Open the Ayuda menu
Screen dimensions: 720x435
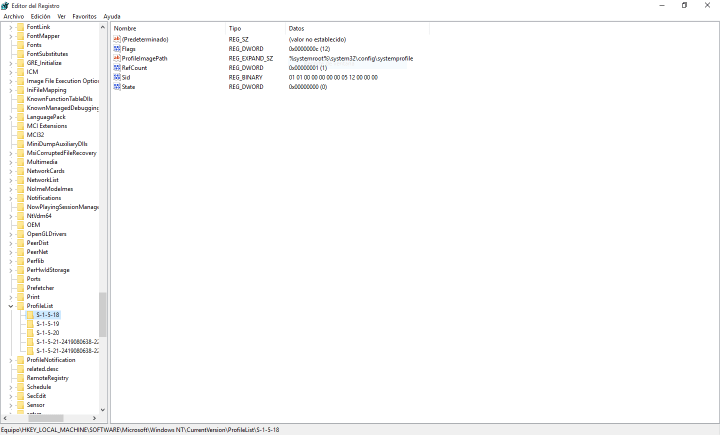pyautogui.click(x=112, y=16)
